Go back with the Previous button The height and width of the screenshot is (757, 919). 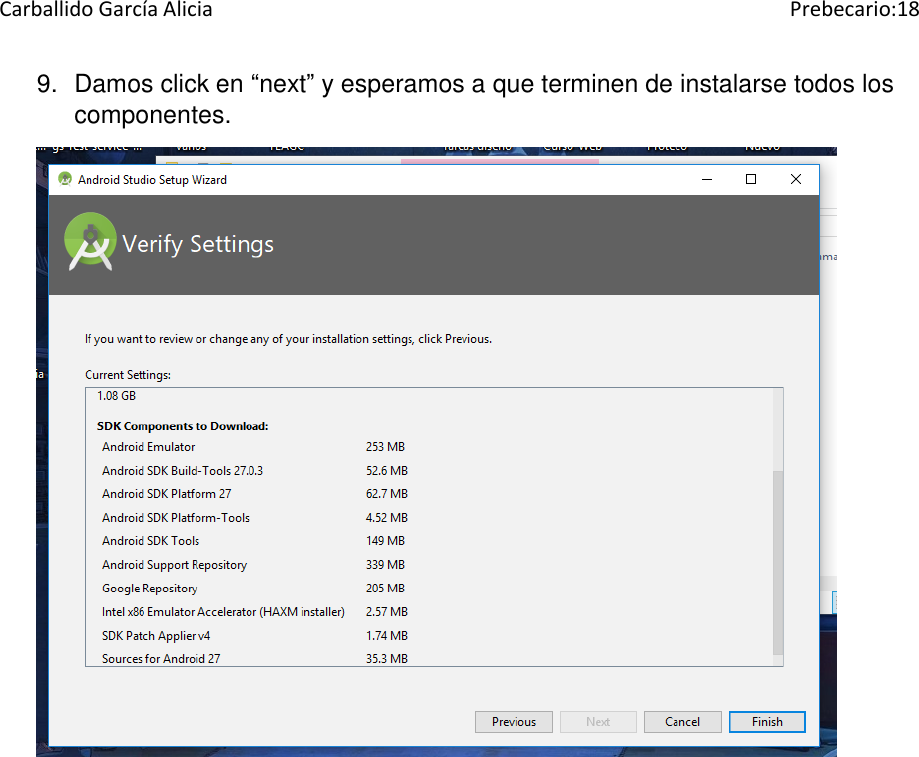point(513,722)
